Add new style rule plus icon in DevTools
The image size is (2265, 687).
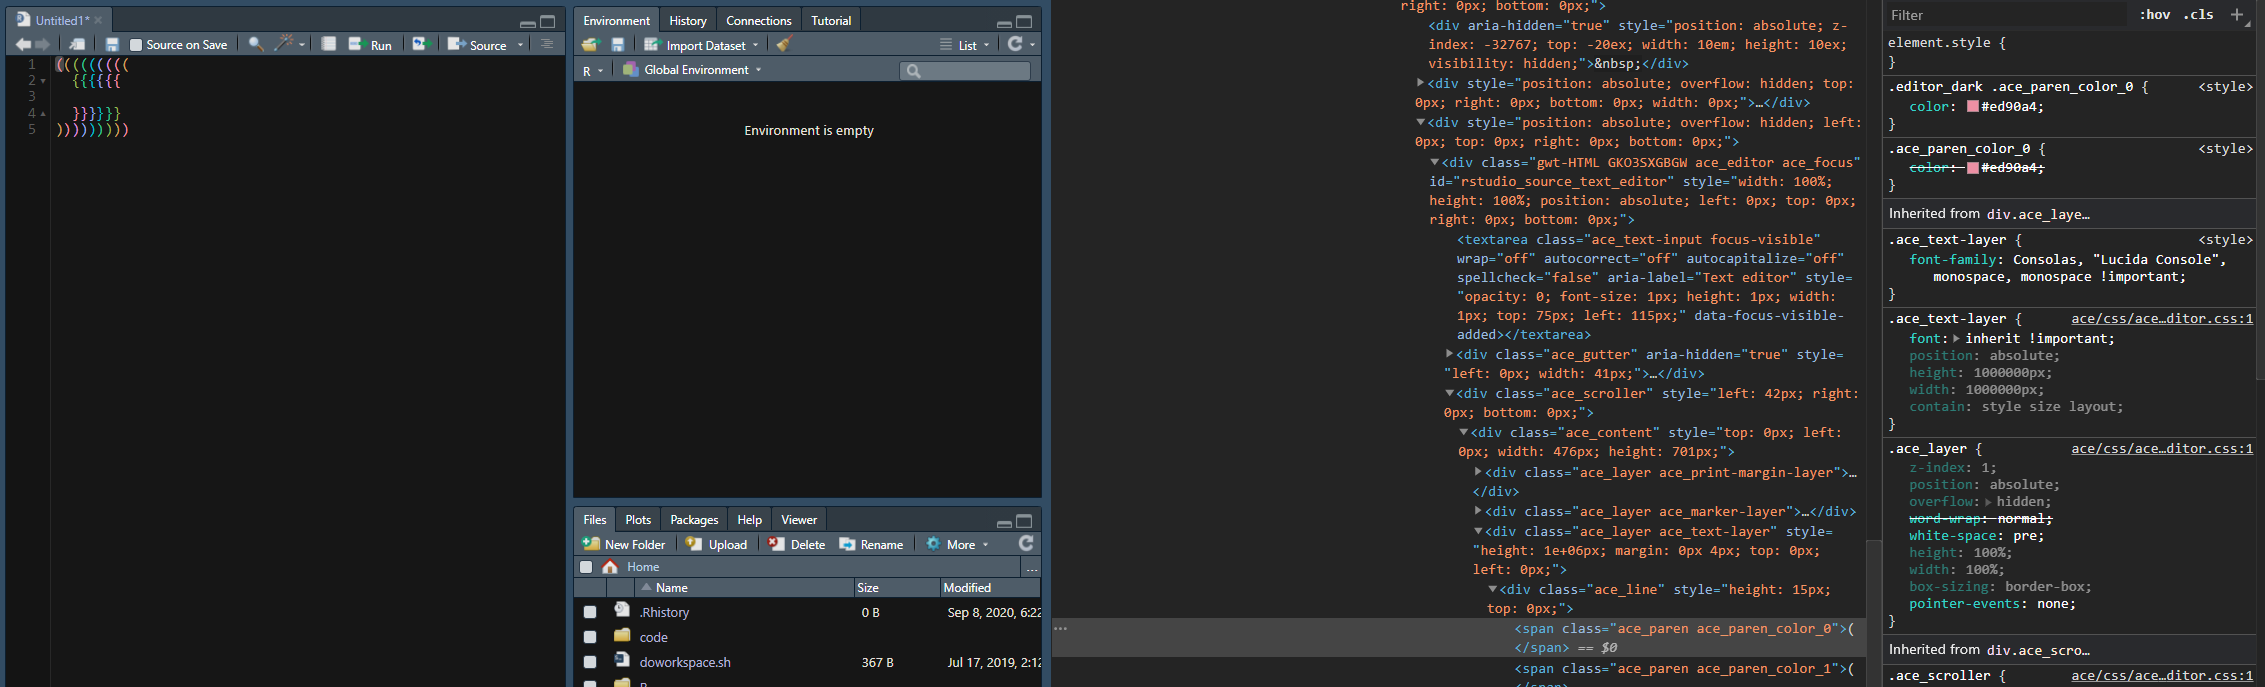(x=2237, y=15)
